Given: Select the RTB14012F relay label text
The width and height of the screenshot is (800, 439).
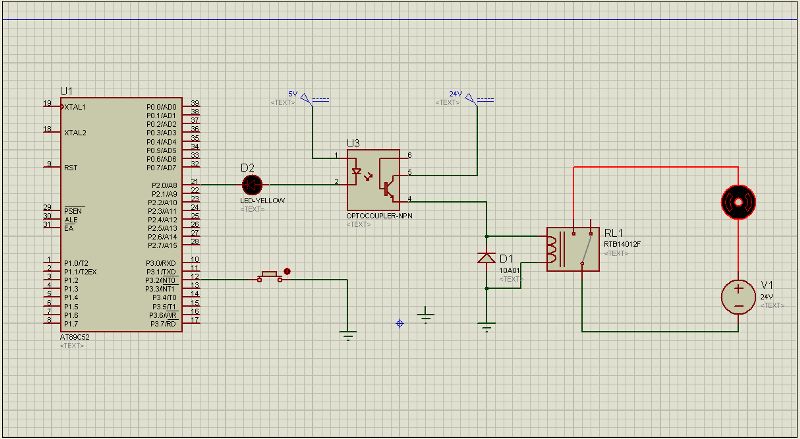Looking at the screenshot, I should coord(622,244).
